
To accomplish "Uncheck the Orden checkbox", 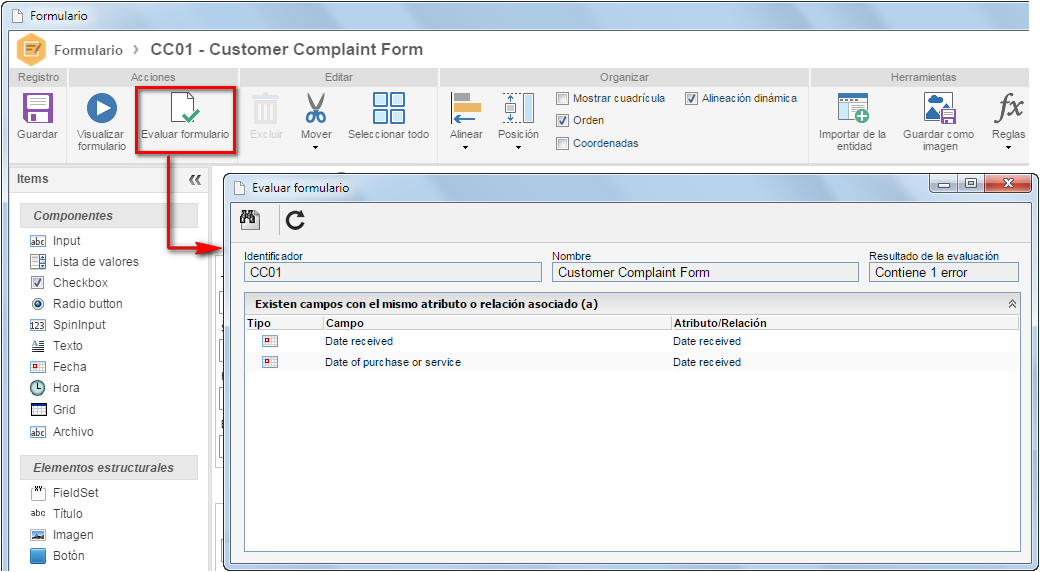I will tap(562, 121).
